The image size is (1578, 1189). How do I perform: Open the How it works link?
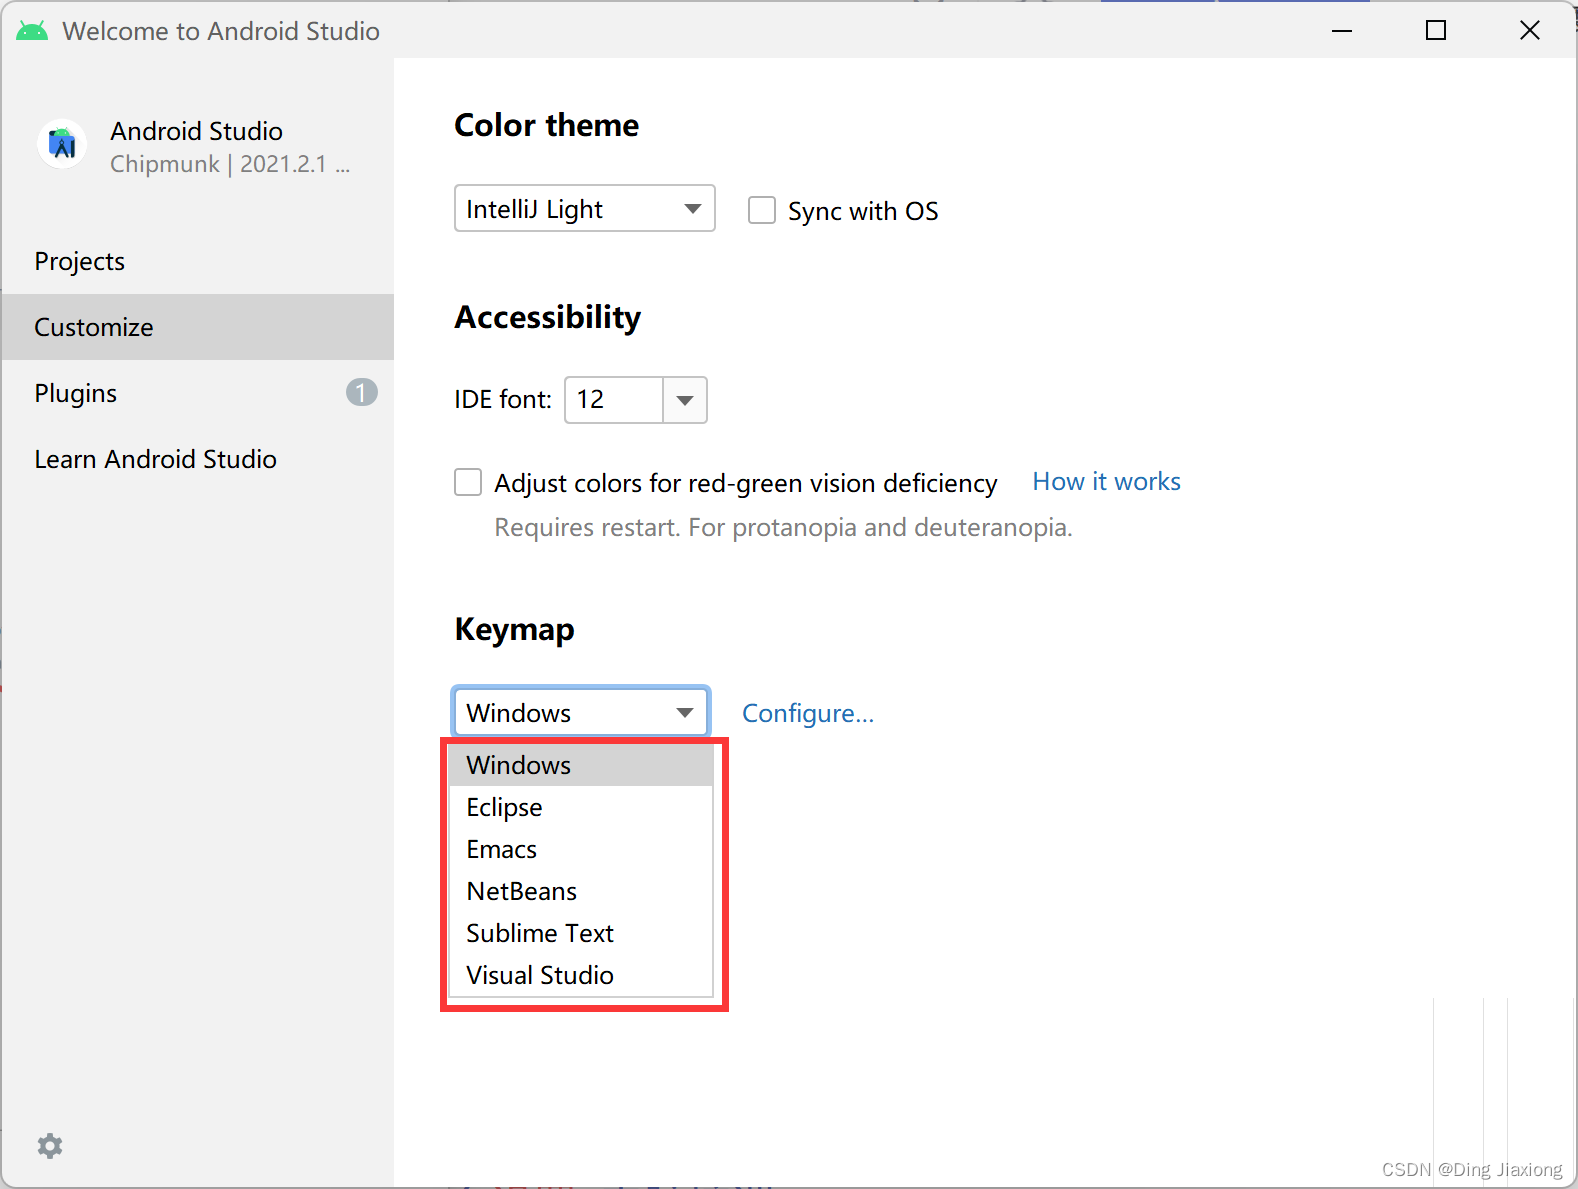[1106, 481]
